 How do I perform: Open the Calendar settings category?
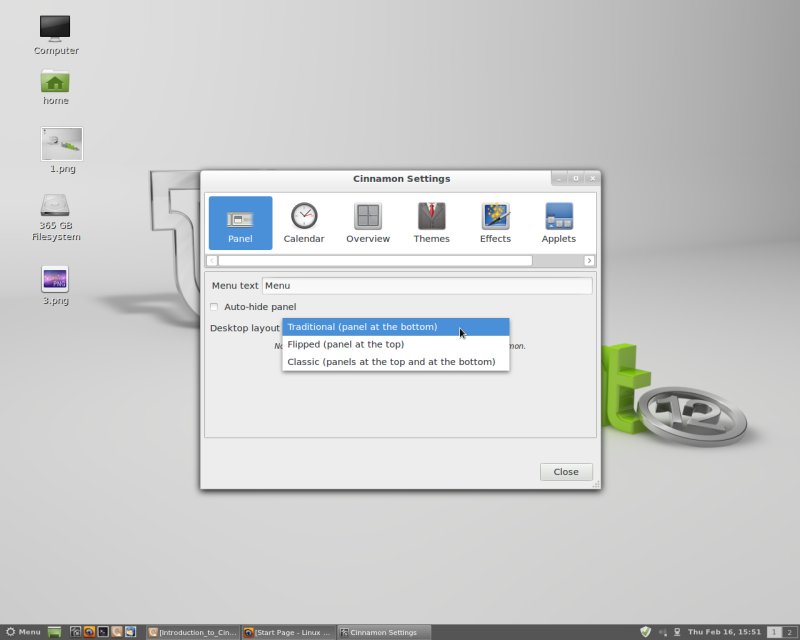pos(304,223)
